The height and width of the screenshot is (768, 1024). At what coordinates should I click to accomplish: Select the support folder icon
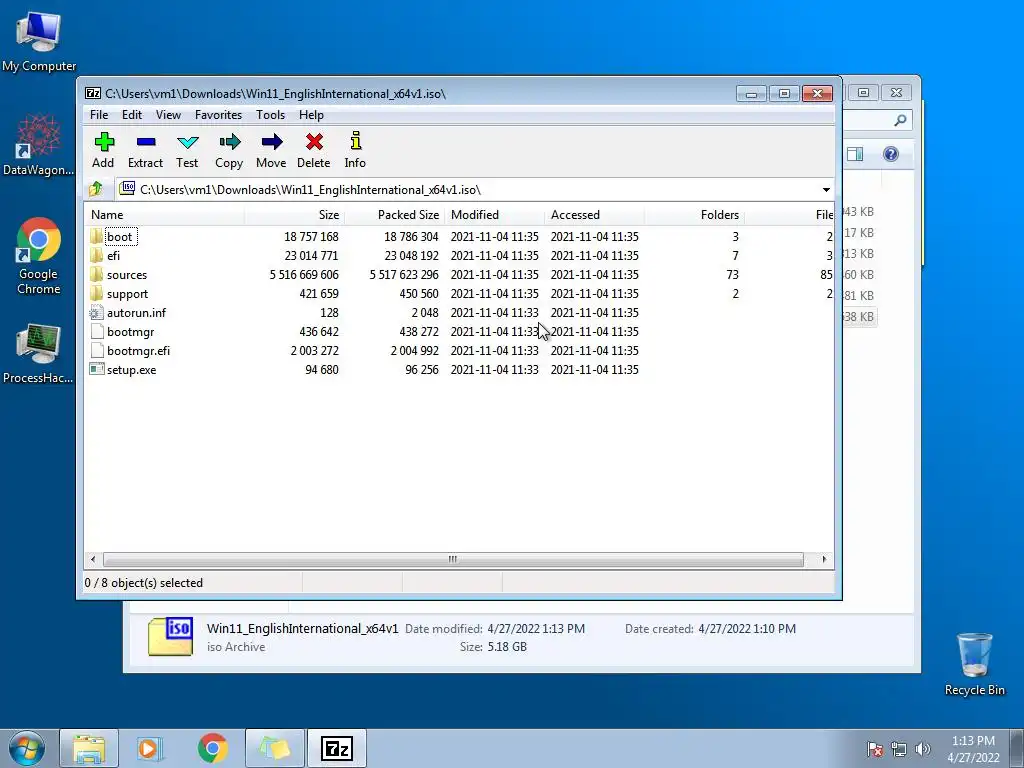pyautogui.click(x=97, y=293)
